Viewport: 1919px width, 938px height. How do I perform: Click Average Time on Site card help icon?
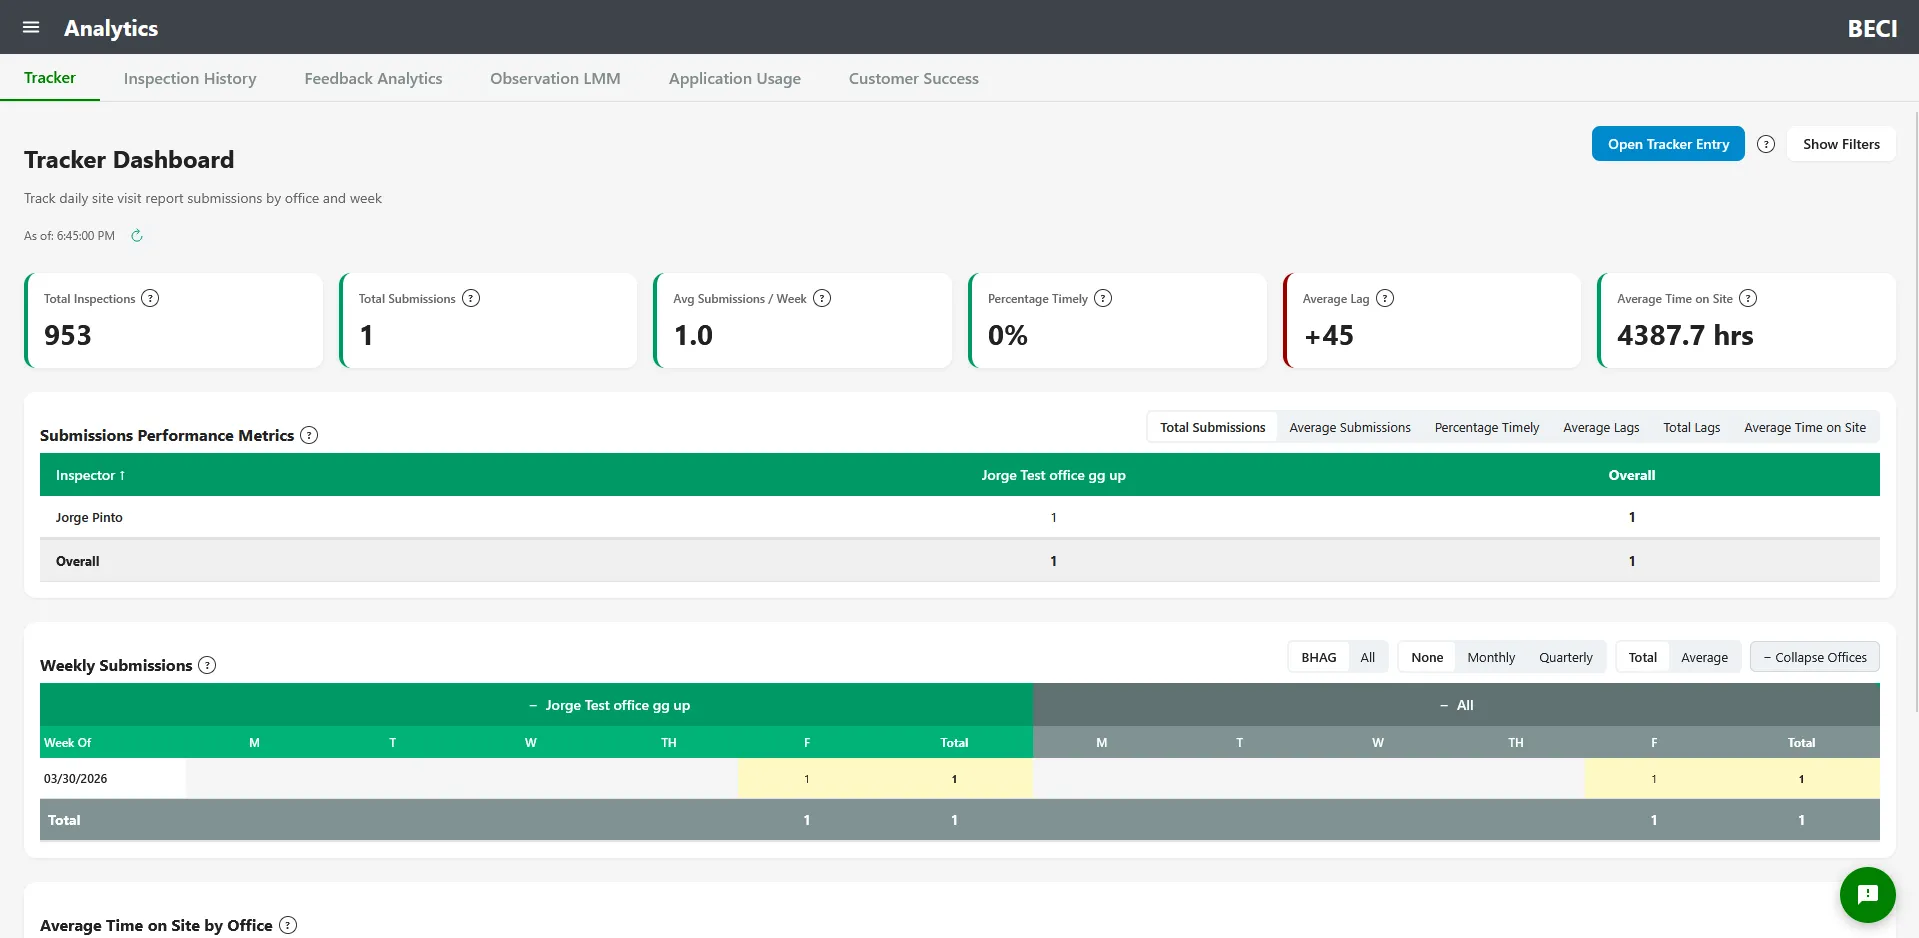click(x=1748, y=298)
